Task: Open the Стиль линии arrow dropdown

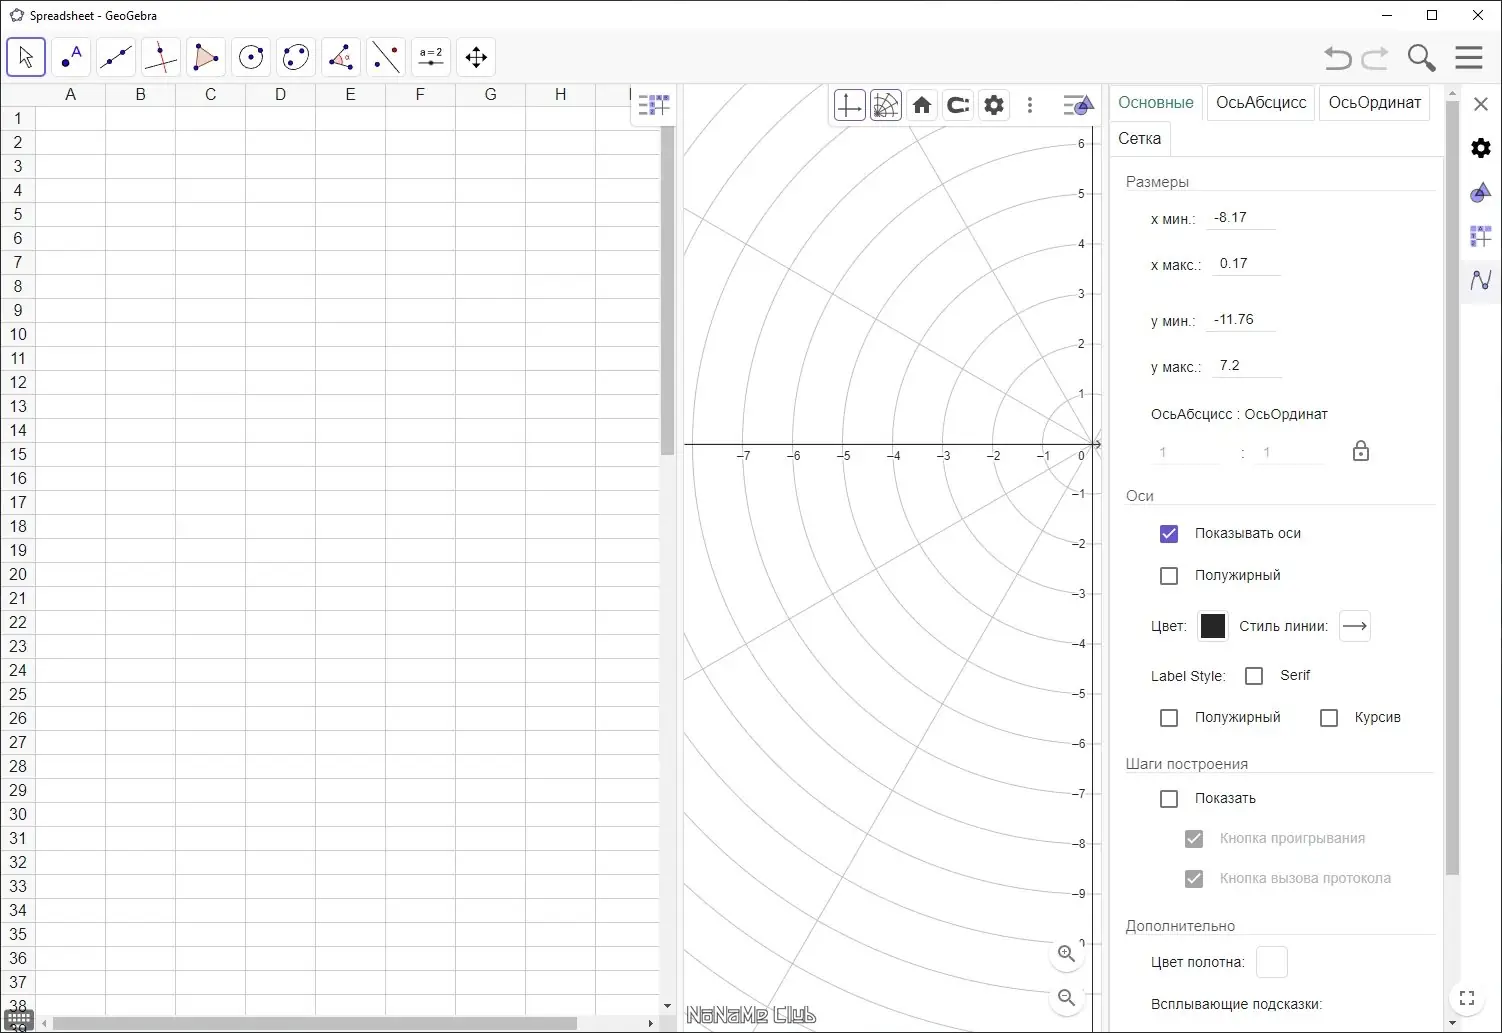Action: coord(1354,626)
